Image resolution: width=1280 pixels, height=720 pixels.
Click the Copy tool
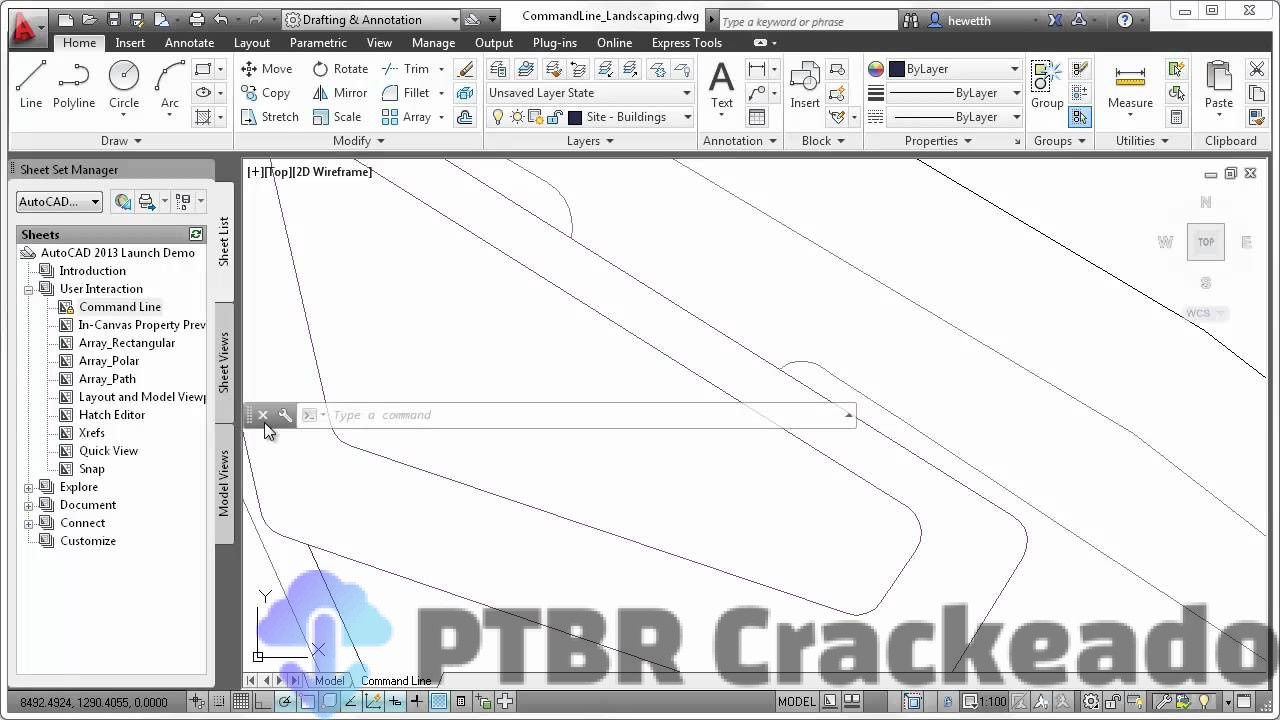click(x=265, y=93)
